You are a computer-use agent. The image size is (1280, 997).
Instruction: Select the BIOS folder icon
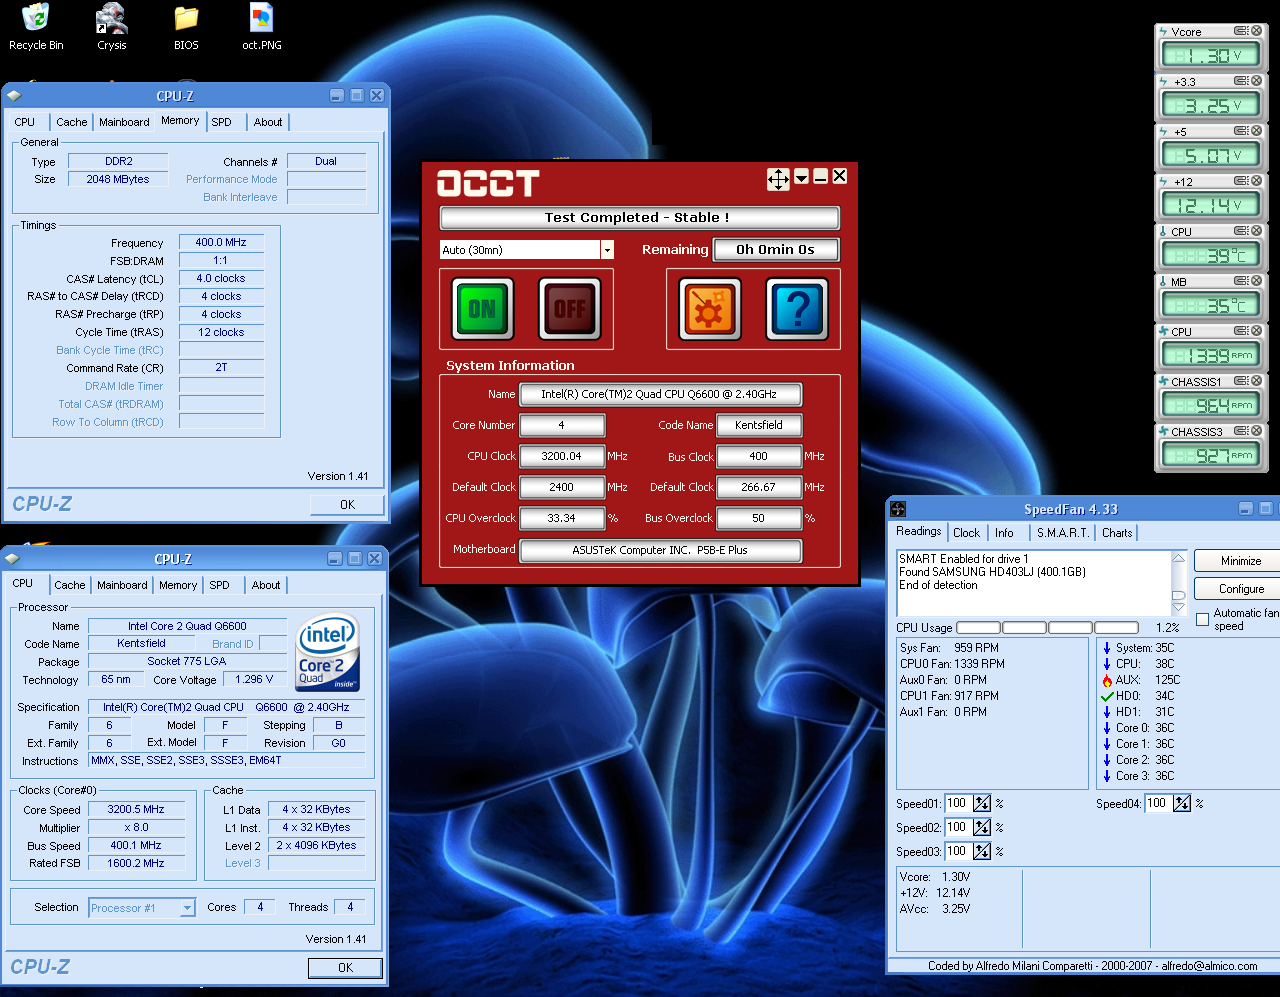186,27
